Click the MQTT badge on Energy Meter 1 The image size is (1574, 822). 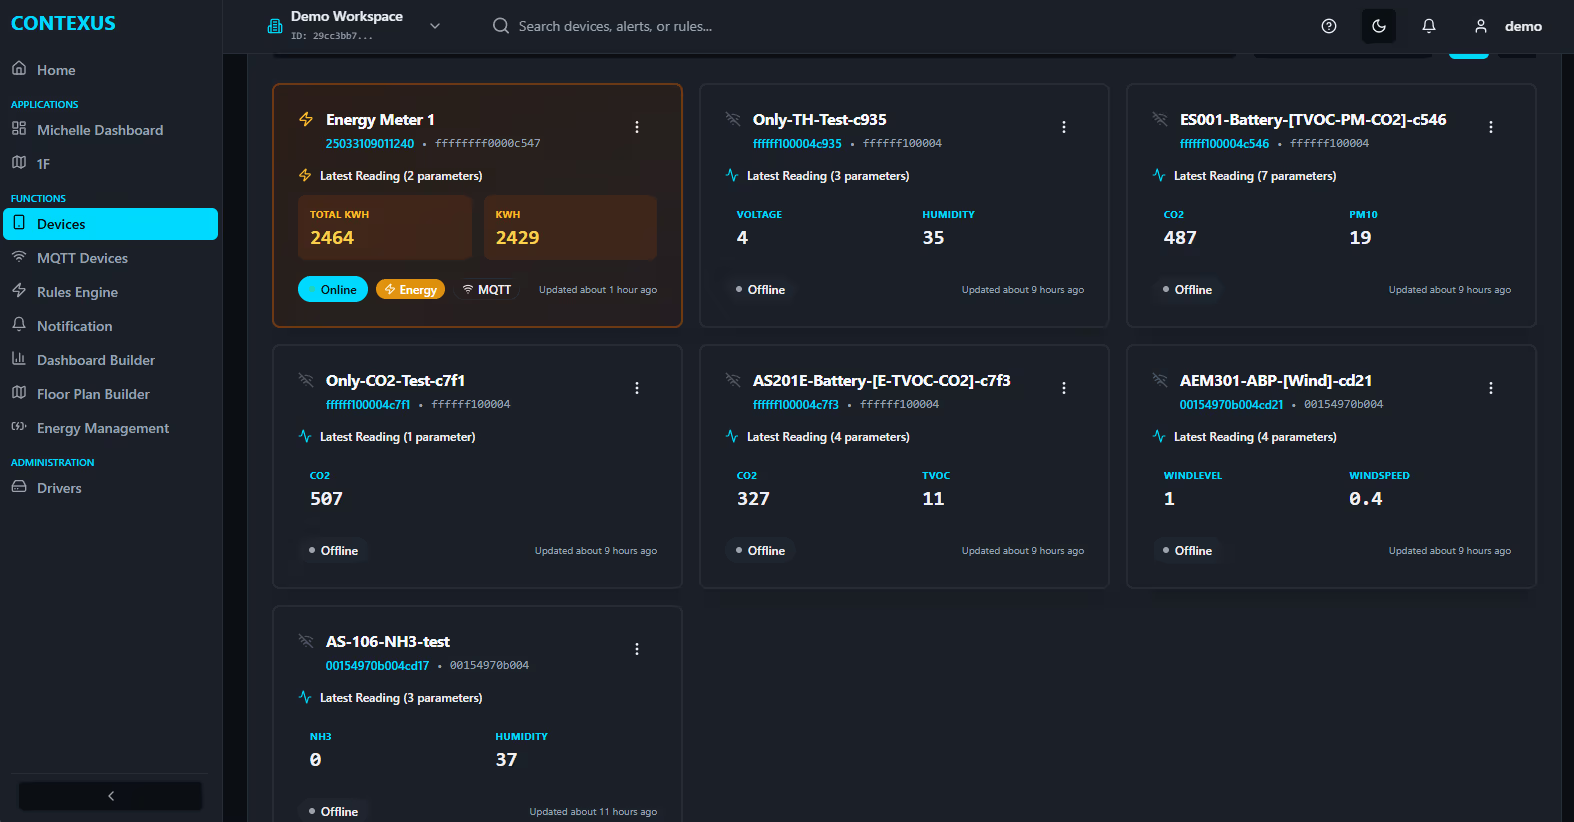pos(487,290)
